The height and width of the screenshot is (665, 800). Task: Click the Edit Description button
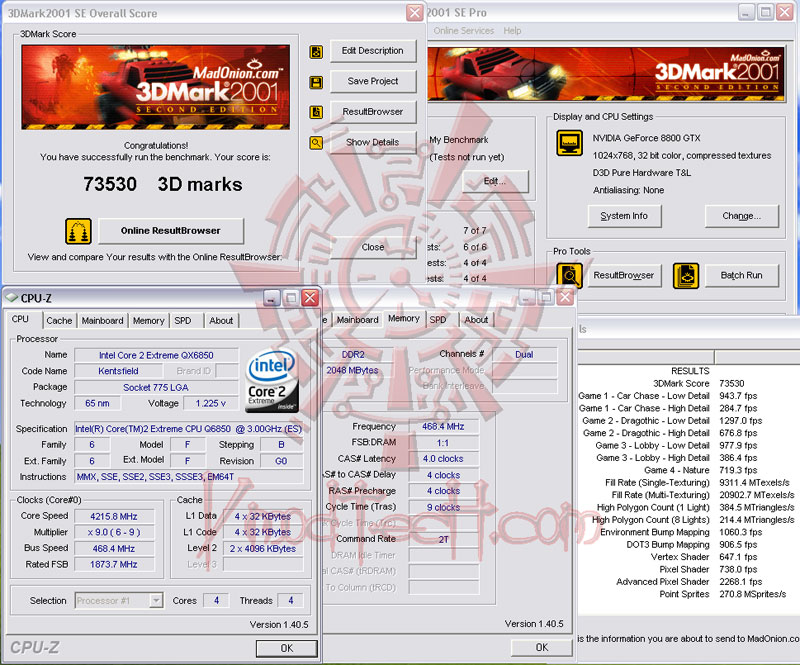click(x=373, y=51)
